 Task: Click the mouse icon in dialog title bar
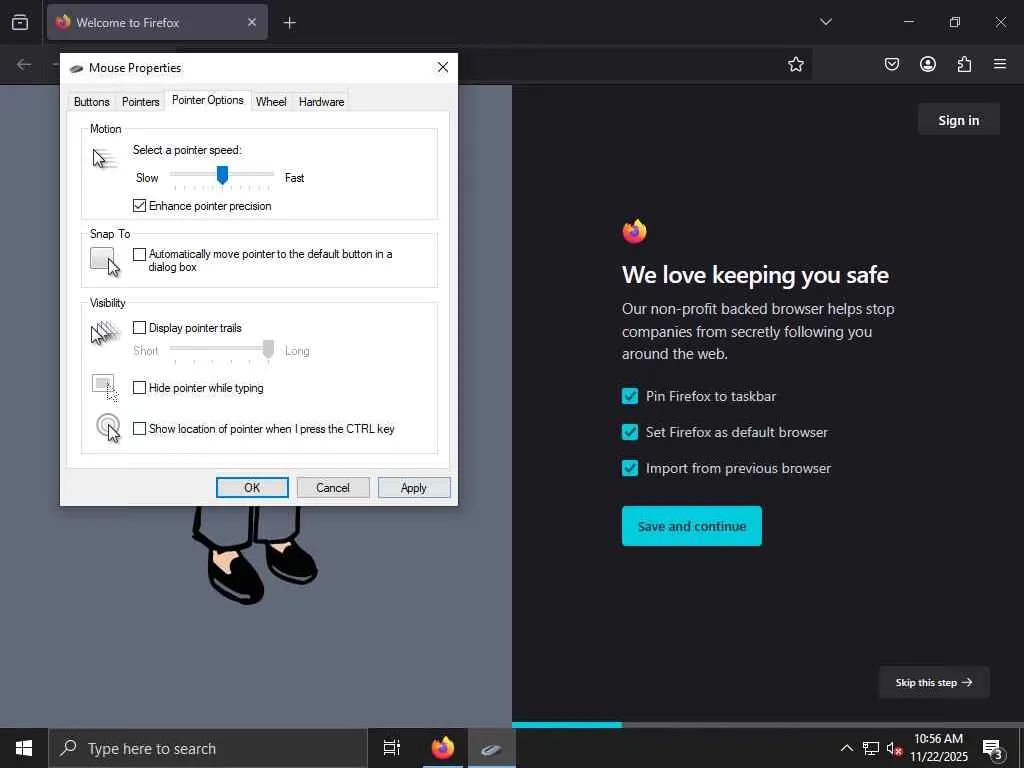point(76,68)
